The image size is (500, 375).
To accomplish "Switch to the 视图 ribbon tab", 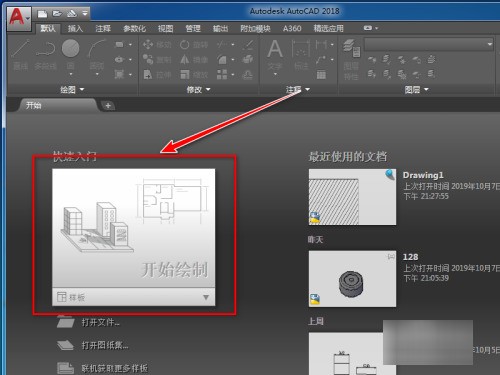I will coord(165,28).
